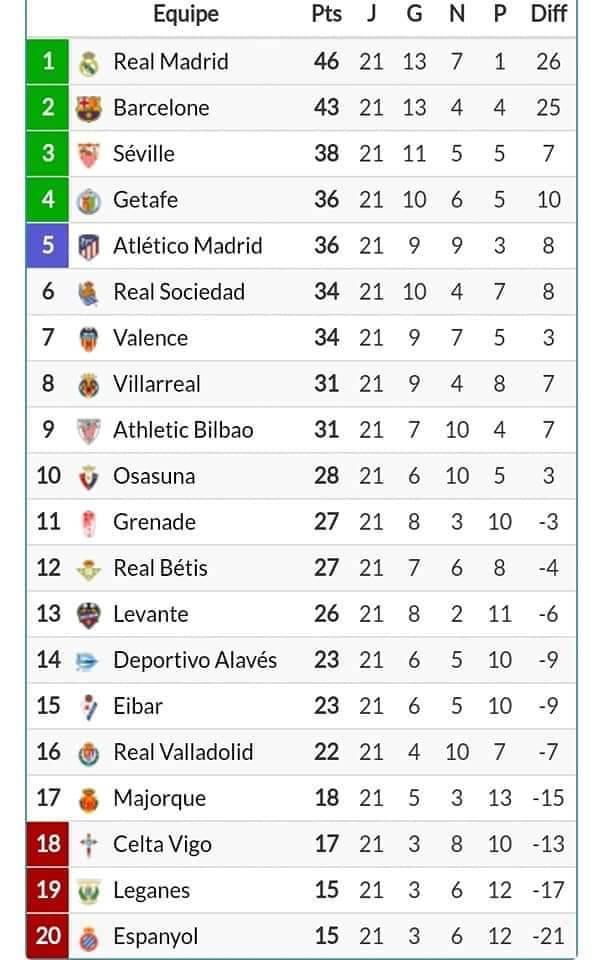This screenshot has height=960, width=603.
Task: Click the Real Madrid club crest
Action: [x=88, y=62]
